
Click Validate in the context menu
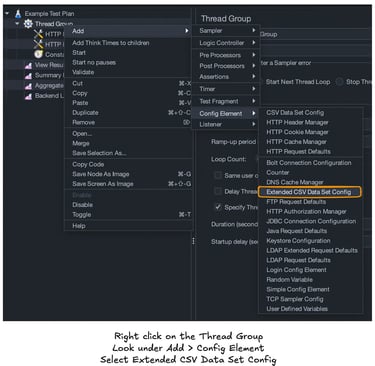point(128,72)
